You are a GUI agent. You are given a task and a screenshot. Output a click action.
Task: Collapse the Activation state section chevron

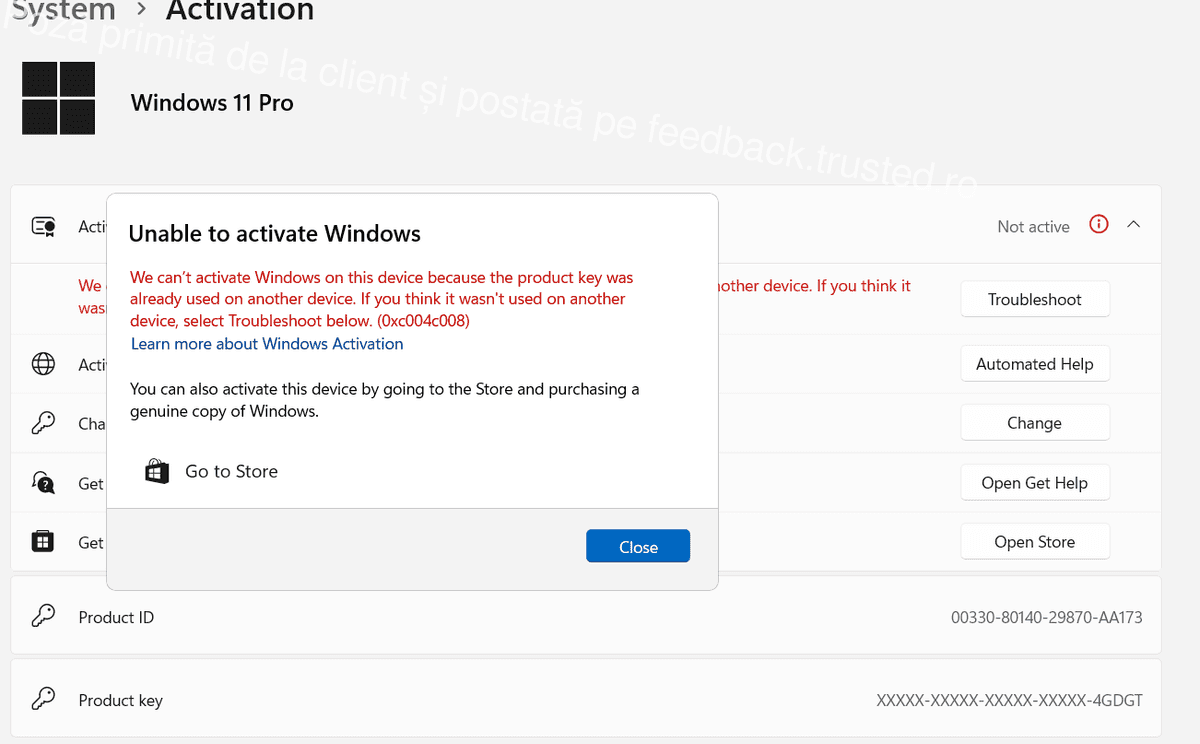click(x=1134, y=225)
